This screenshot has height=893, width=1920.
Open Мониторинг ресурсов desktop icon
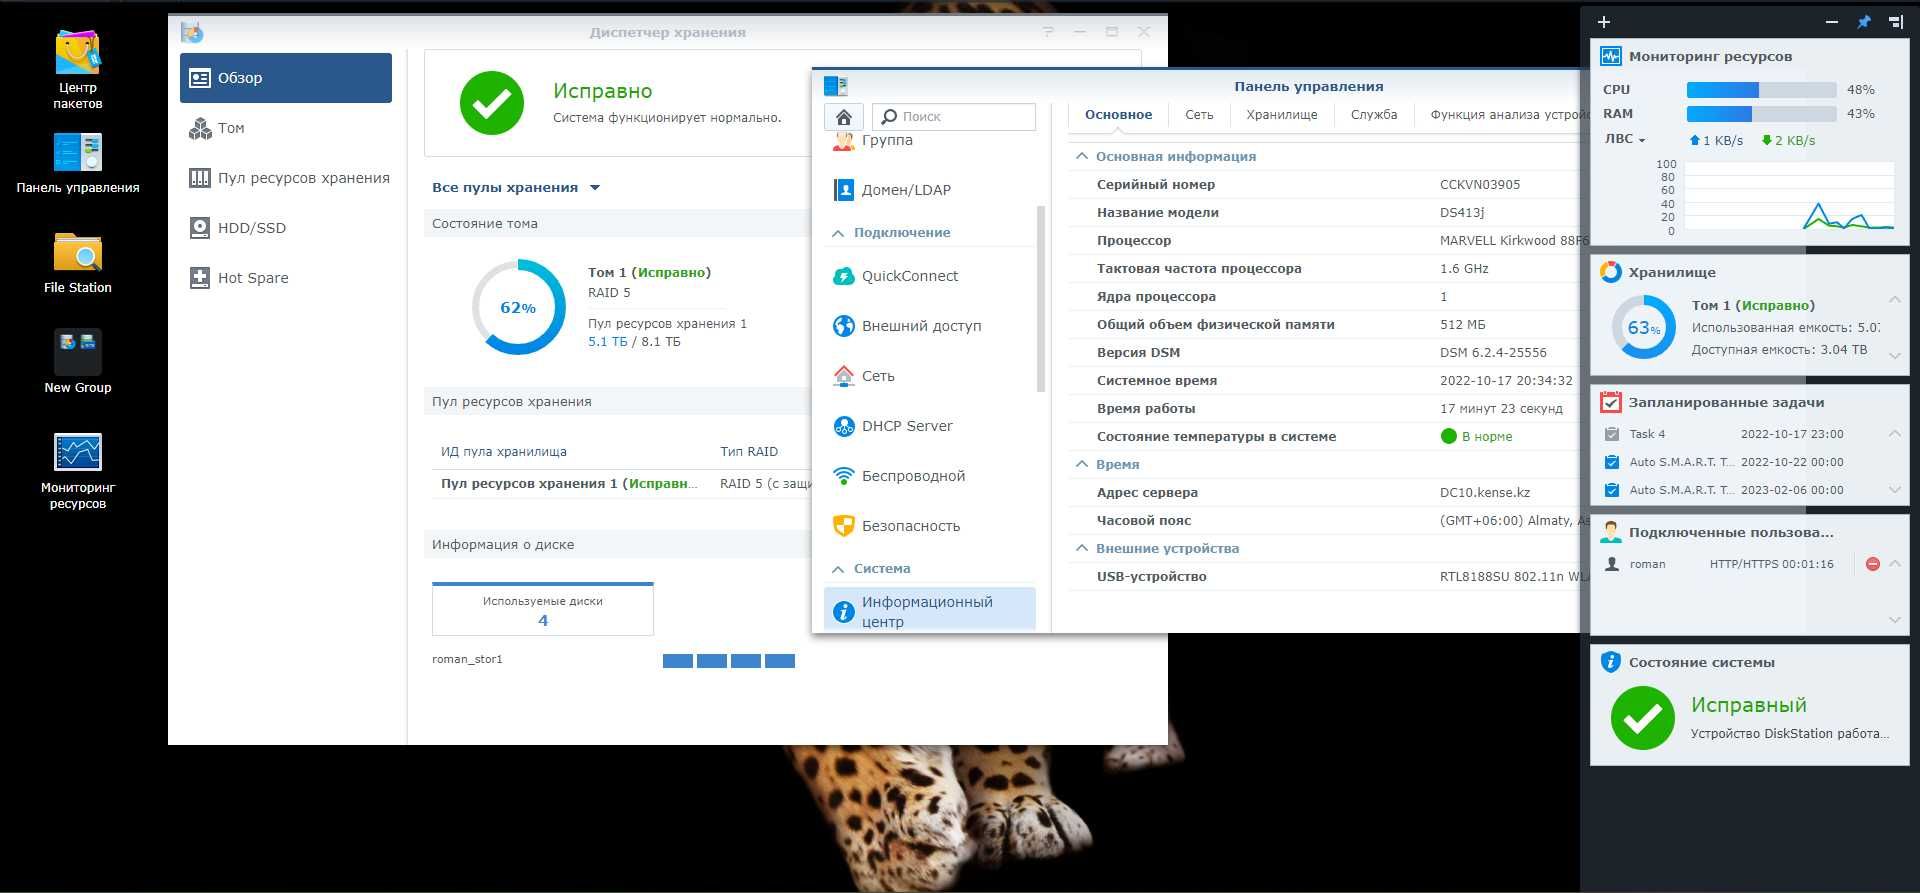(x=78, y=470)
